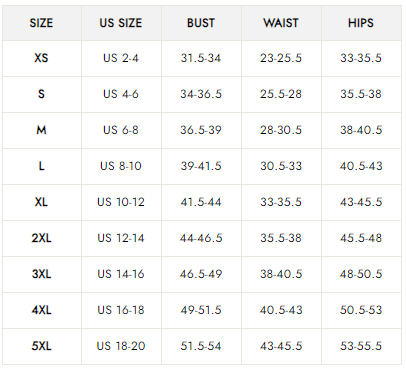The height and width of the screenshot is (369, 406).
Task: Click bust measurement 44-46.5
Action: [201, 238]
